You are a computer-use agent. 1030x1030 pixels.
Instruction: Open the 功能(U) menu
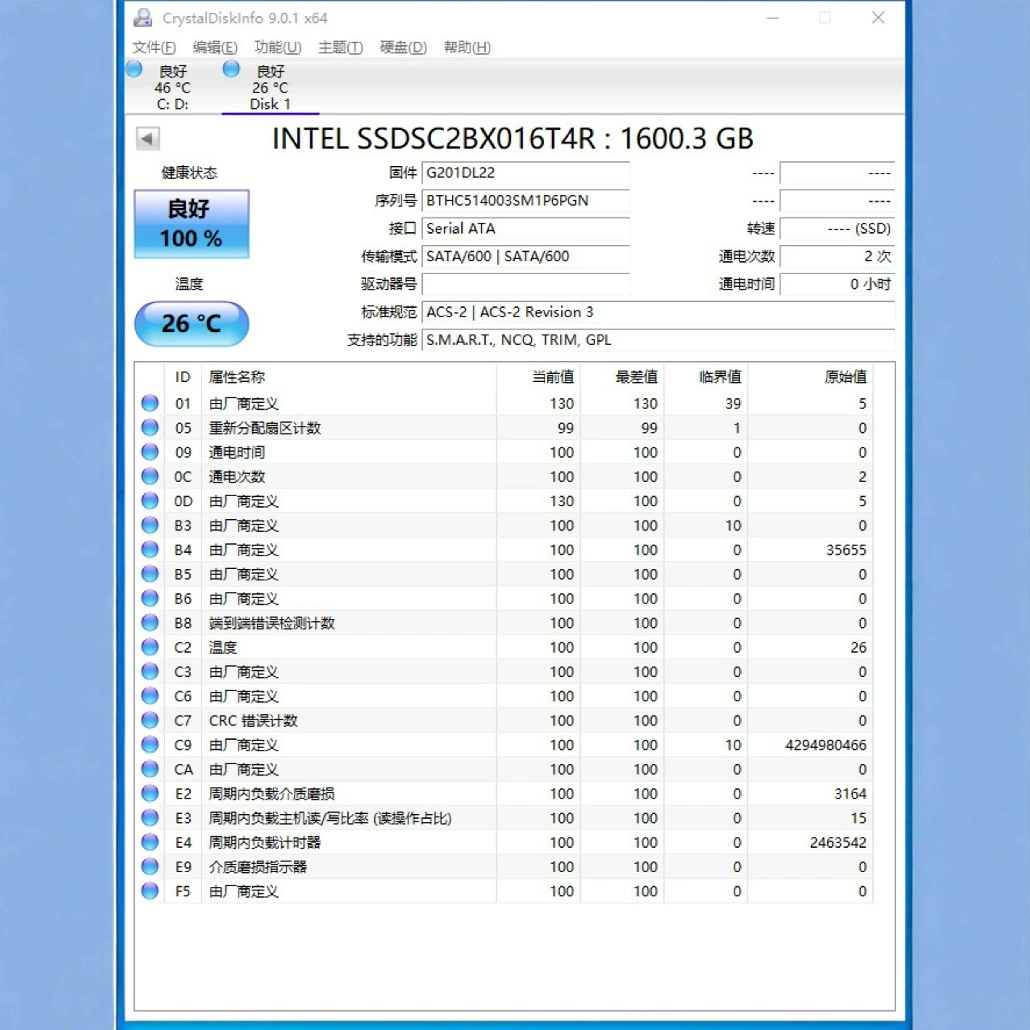(x=277, y=47)
